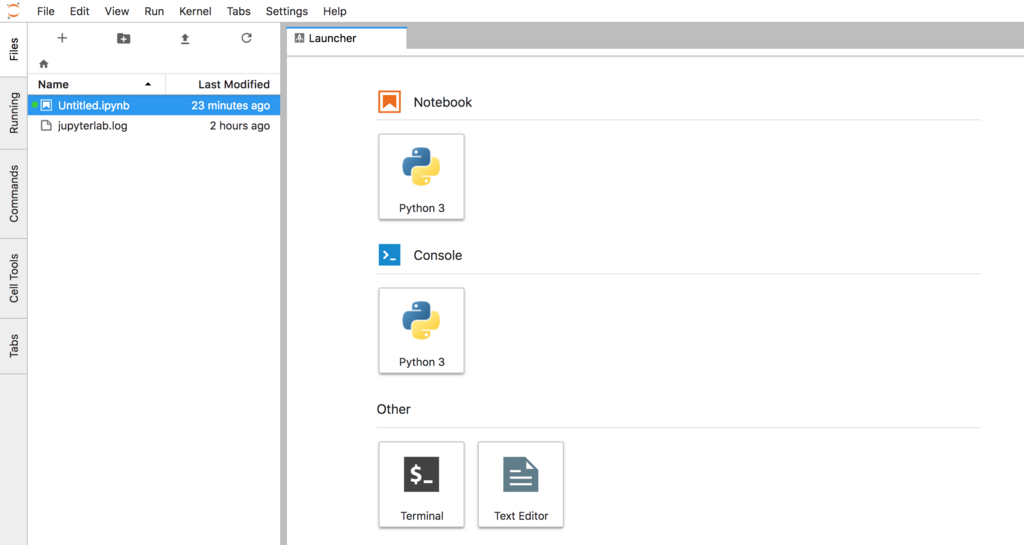Click the "23 minutes ago" timestamp
1024x545 pixels.
pyautogui.click(x=231, y=105)
